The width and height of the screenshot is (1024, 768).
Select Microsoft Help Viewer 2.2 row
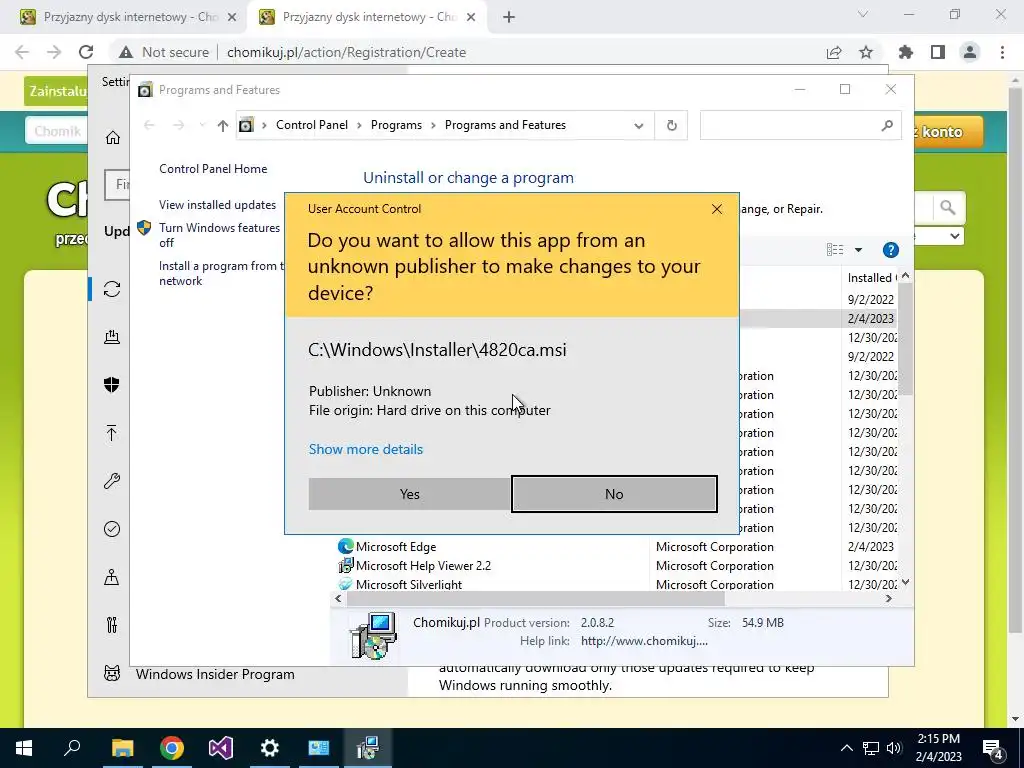618,566
